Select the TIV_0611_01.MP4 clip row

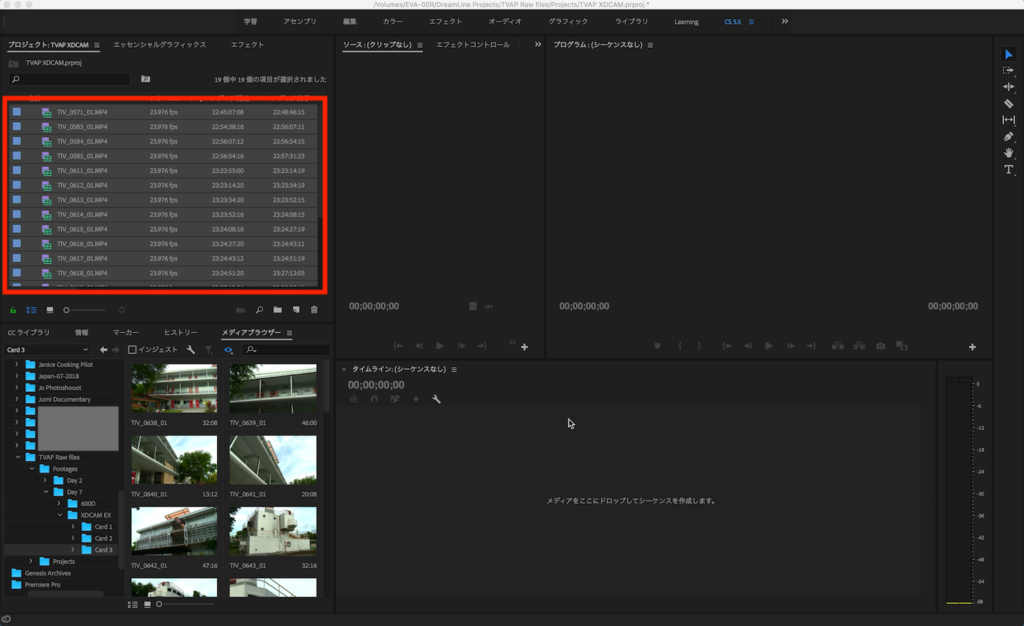[x=82, y=171]
